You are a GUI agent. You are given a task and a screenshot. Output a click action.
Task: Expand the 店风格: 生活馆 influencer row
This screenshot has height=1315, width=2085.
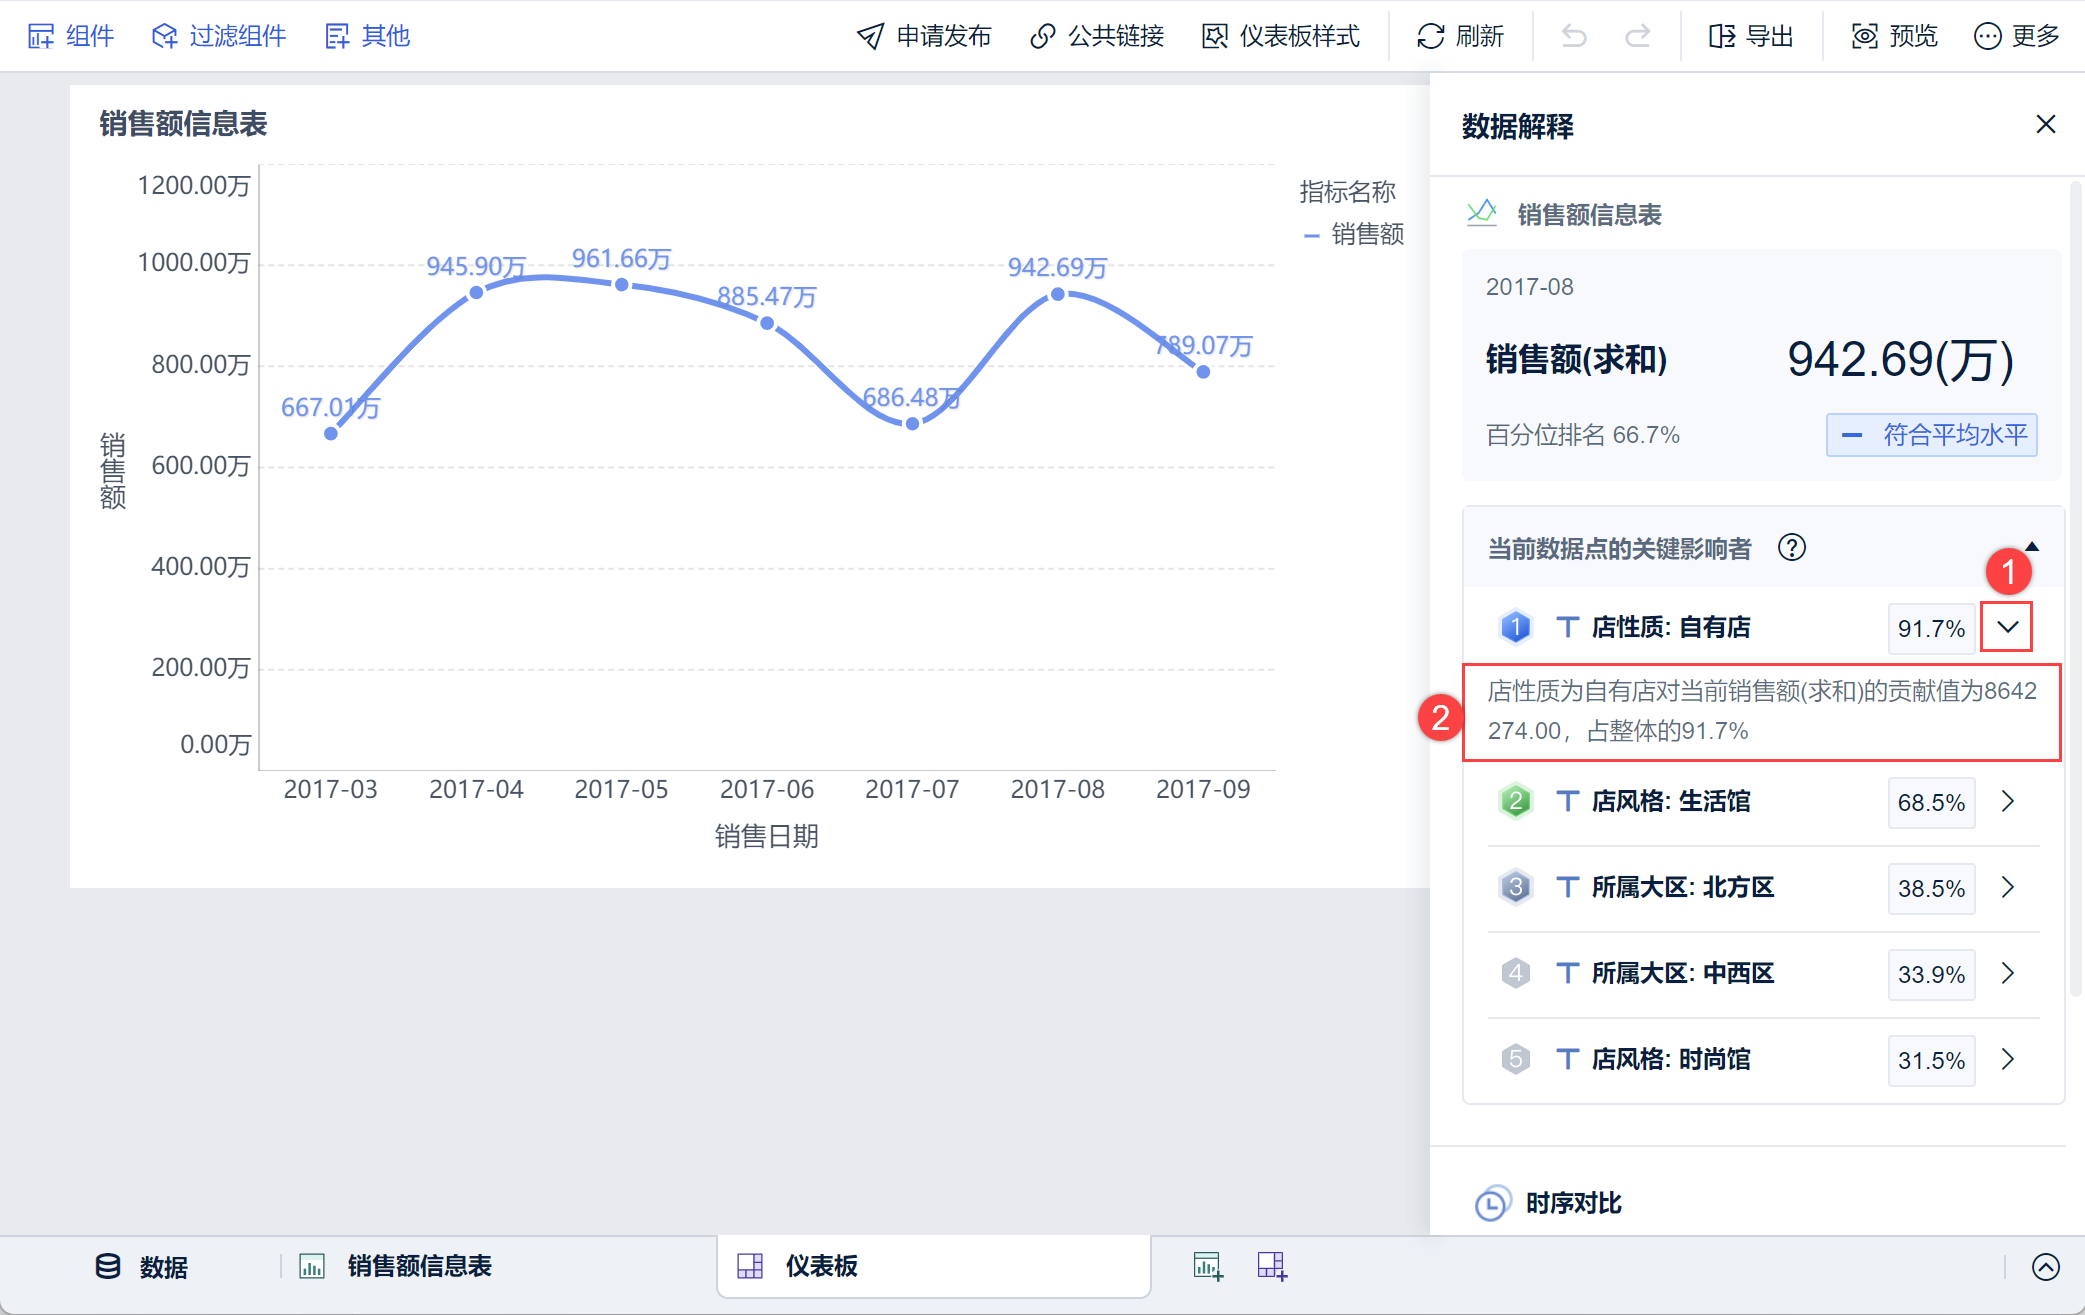[2007, 801]
